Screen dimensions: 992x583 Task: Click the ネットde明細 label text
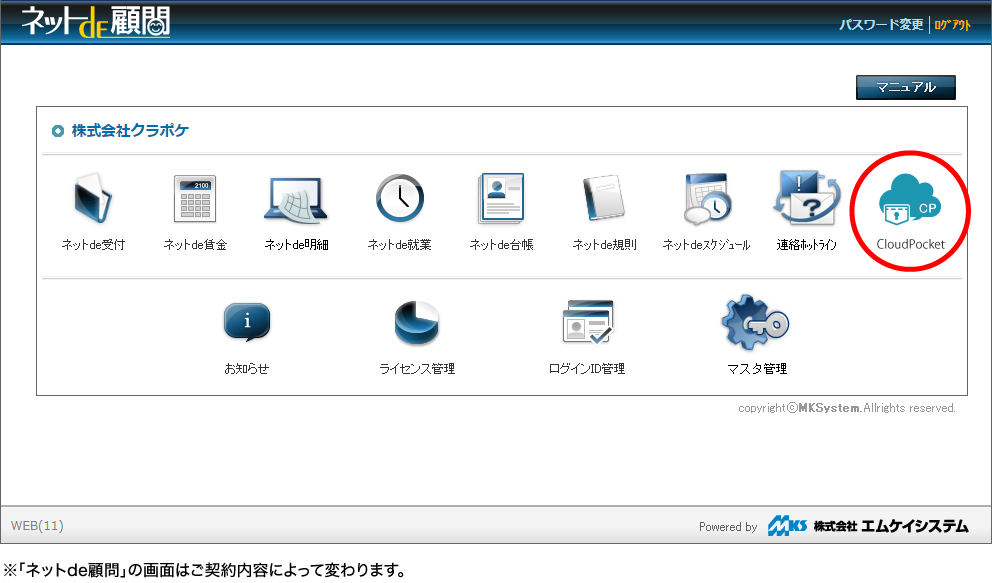296,245
